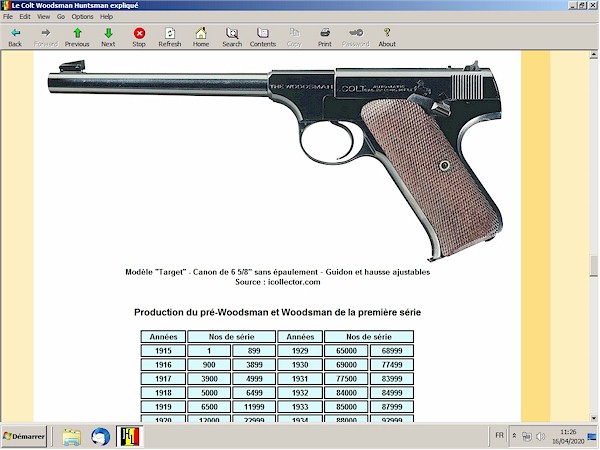
Task: Select the ebook app taskbar icon
Action: click(x=130, y=437)
